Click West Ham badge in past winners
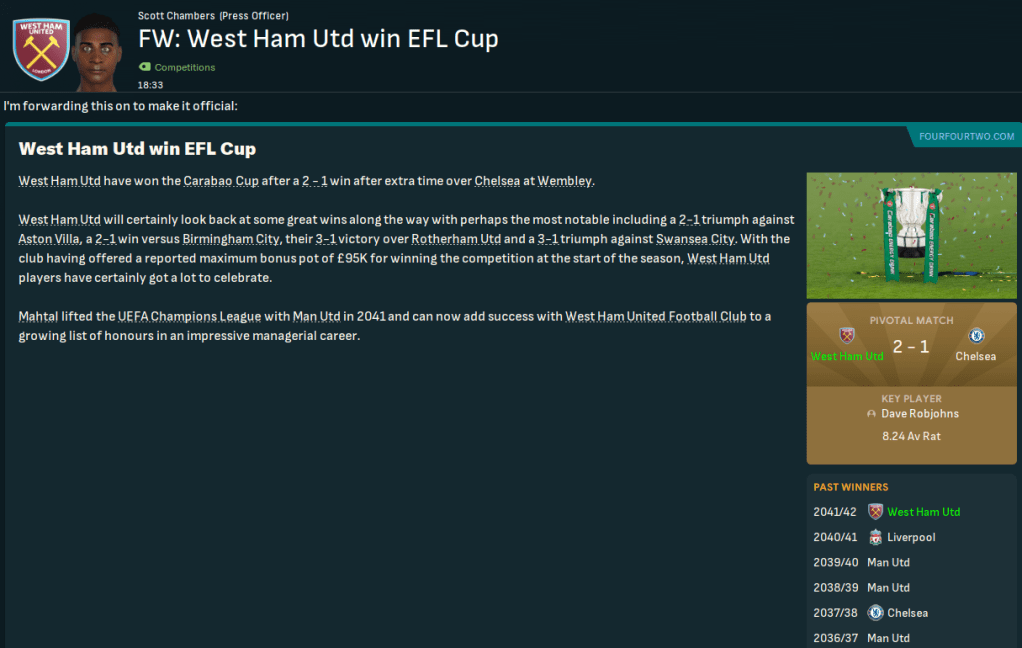The height and width of the screenshot is (648, 1022). (x=876, y=512)
